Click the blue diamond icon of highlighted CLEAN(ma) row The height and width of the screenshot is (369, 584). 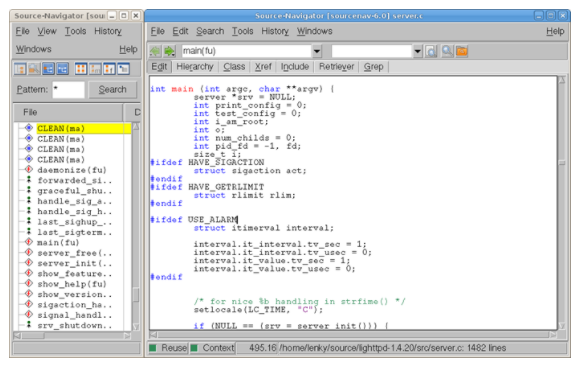click(29, 128)
